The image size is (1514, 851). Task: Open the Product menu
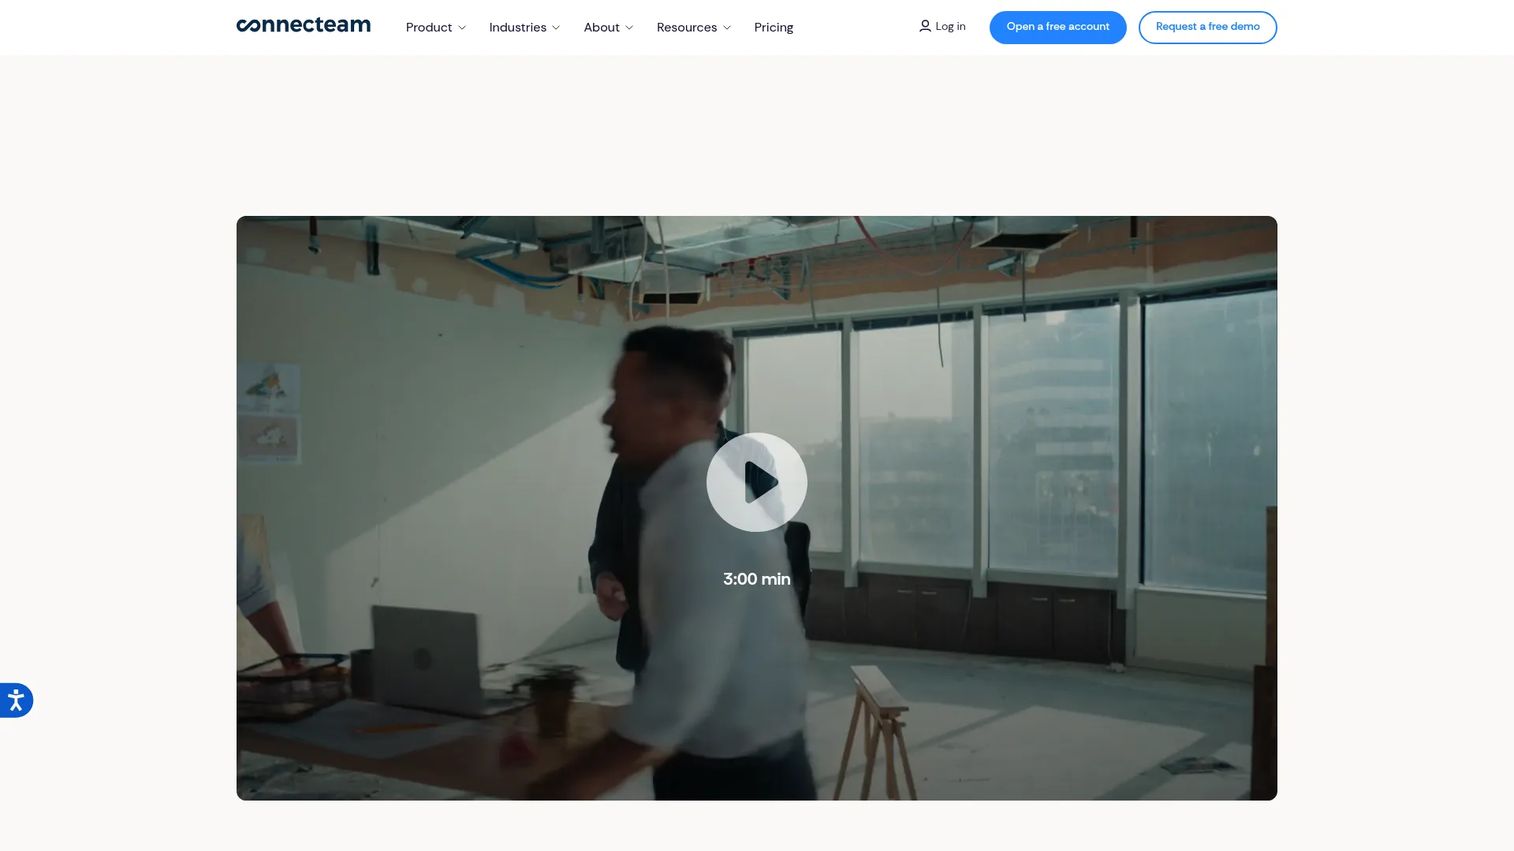coord(429,27)
